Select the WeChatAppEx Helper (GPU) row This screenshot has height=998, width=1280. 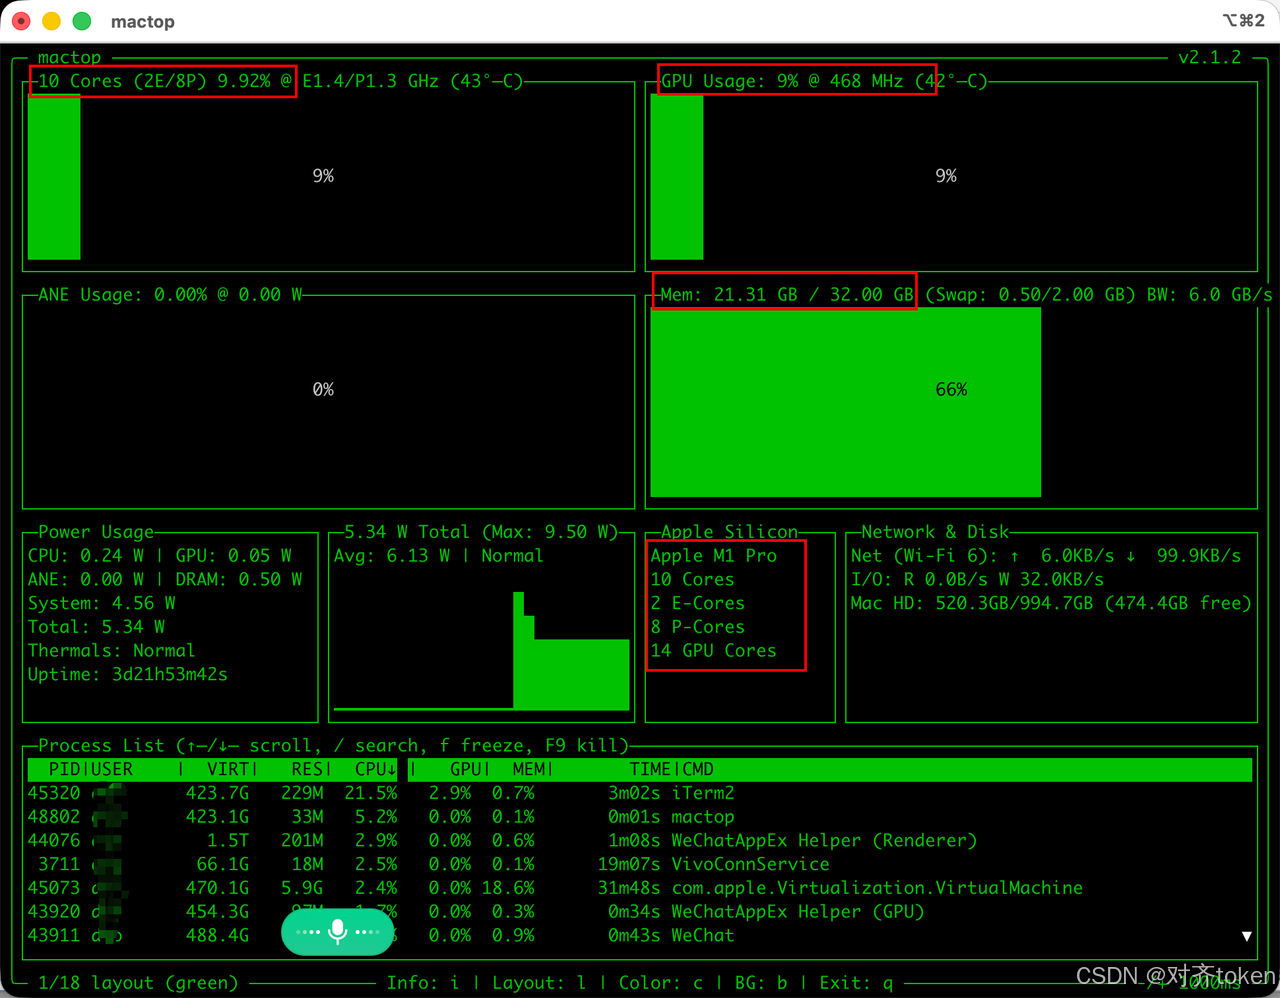[640, 912]
